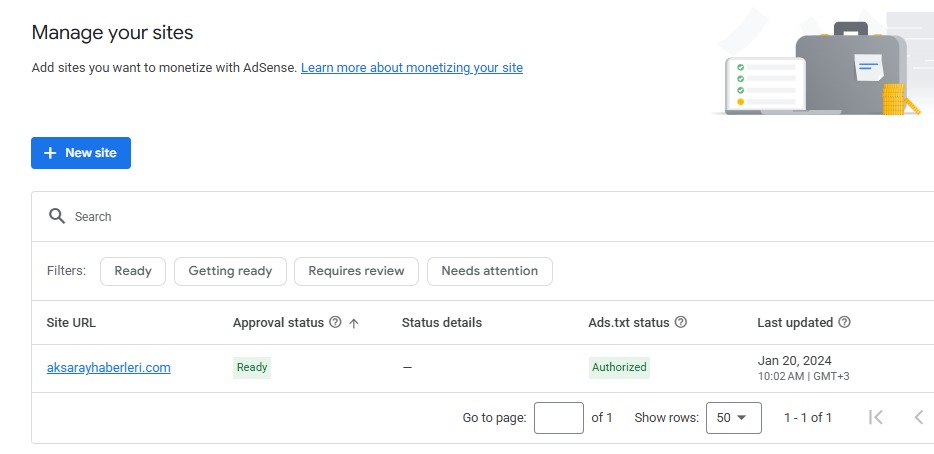This screenshot has width=934, height=454.
Task: Click the Last updated help icon
Action: [x=844, y=323]
